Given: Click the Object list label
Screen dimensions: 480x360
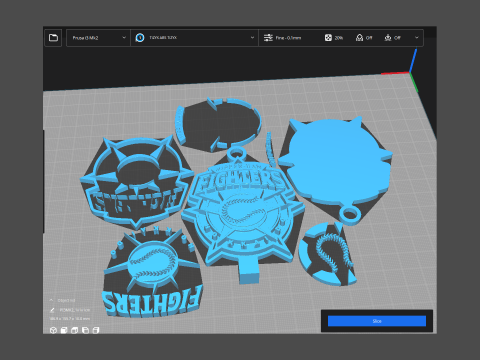Looking at the screenshot, I should click(66, 300).
